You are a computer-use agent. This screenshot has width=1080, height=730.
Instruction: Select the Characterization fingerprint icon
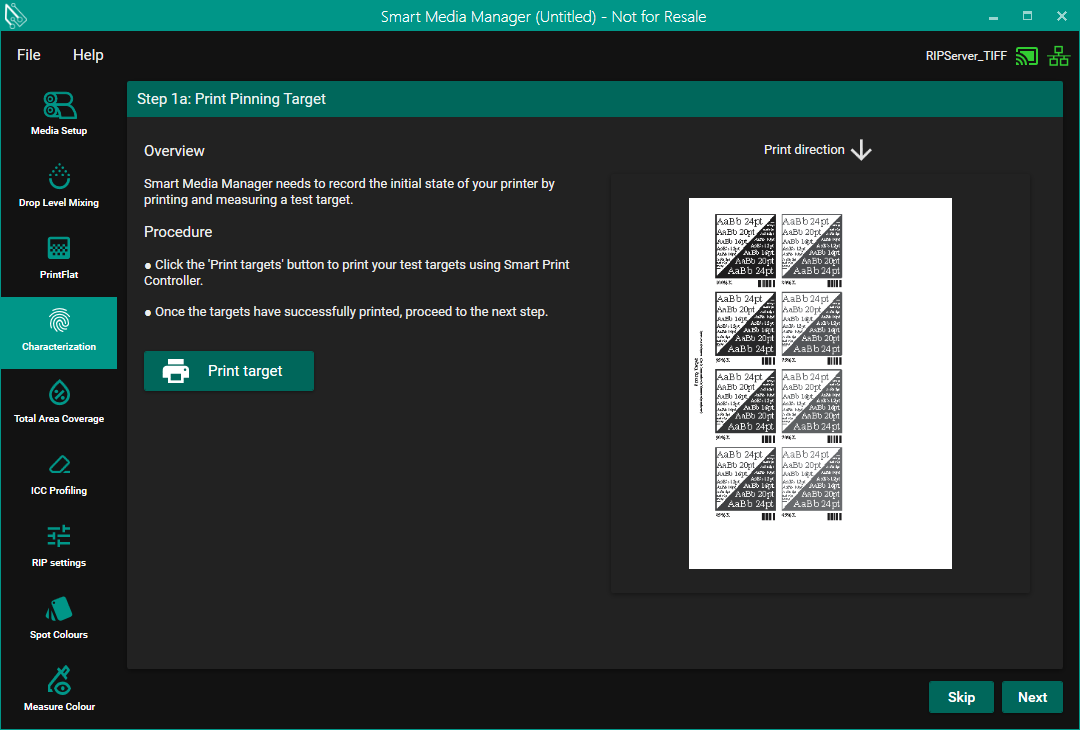(59, 322)
